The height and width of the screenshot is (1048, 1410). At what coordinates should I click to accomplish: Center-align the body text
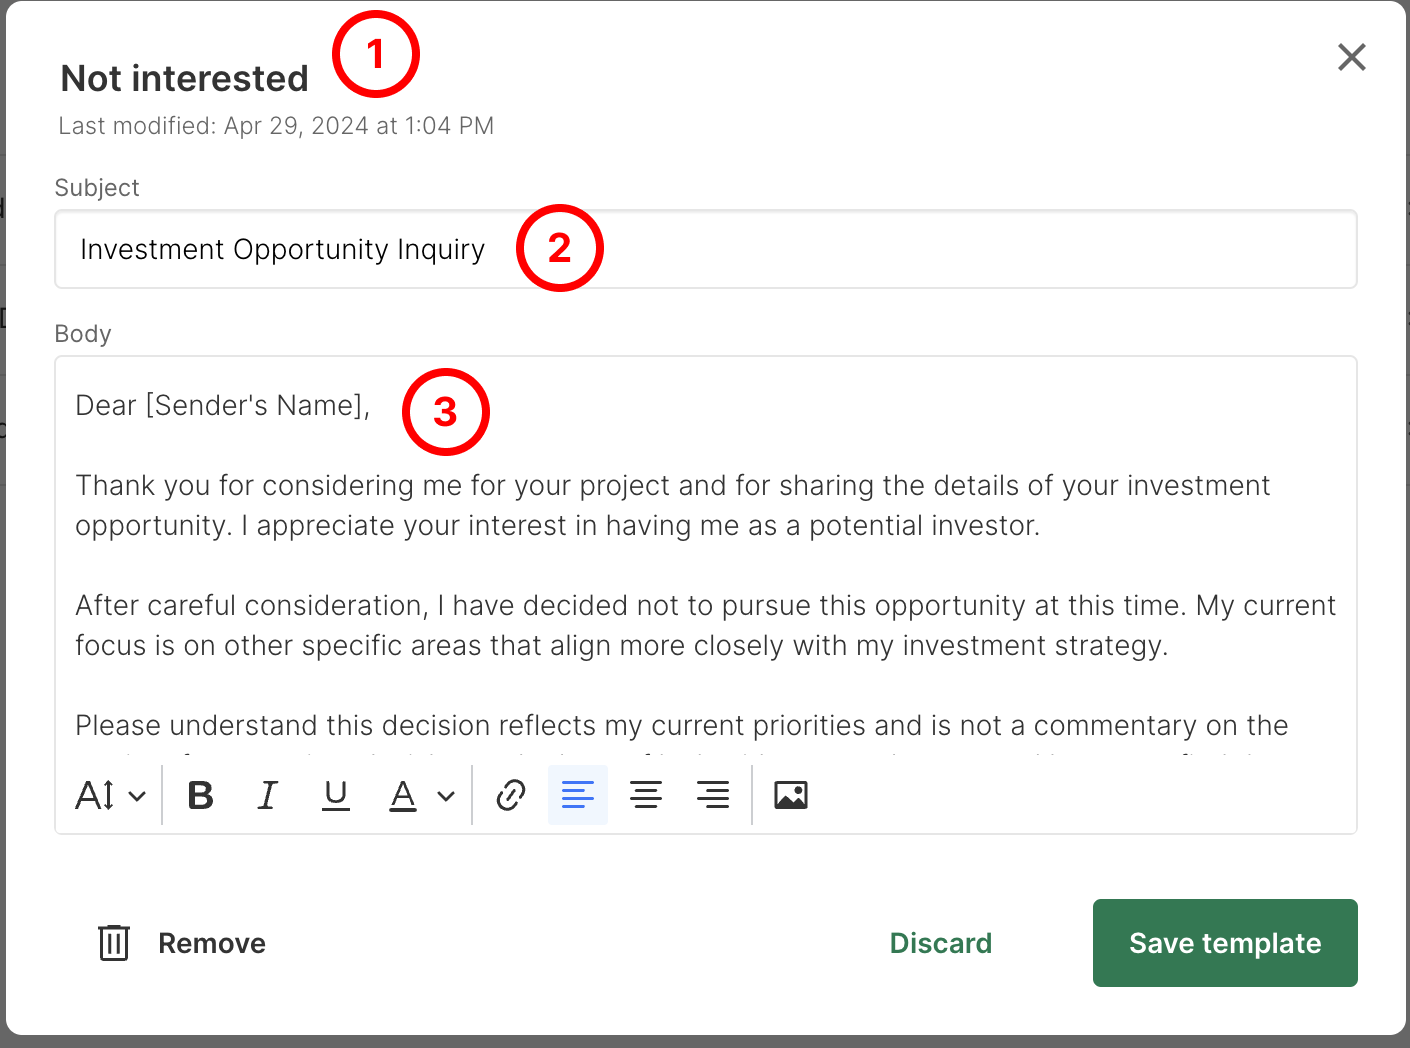click(x=646, y=795)
